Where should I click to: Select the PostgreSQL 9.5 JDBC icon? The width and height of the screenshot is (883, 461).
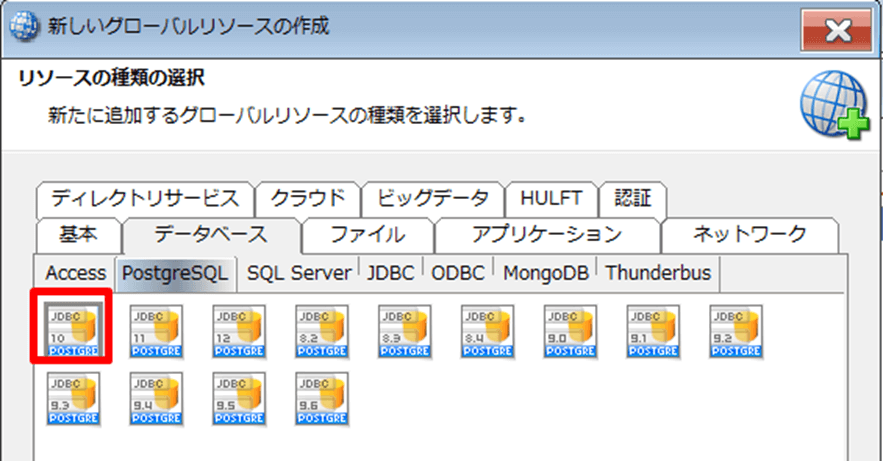[x=239, y=399]
